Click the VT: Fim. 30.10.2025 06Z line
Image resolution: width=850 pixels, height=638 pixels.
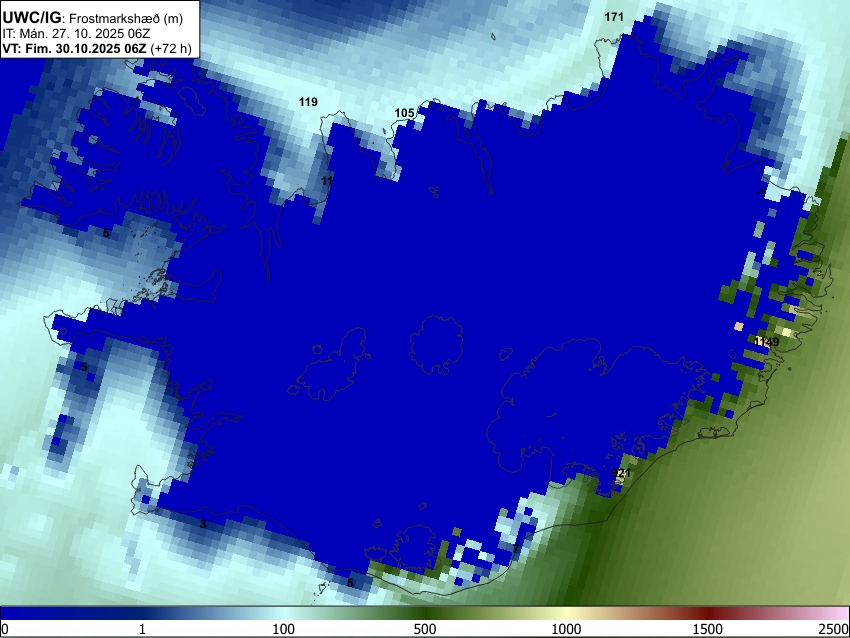point(74,48)
